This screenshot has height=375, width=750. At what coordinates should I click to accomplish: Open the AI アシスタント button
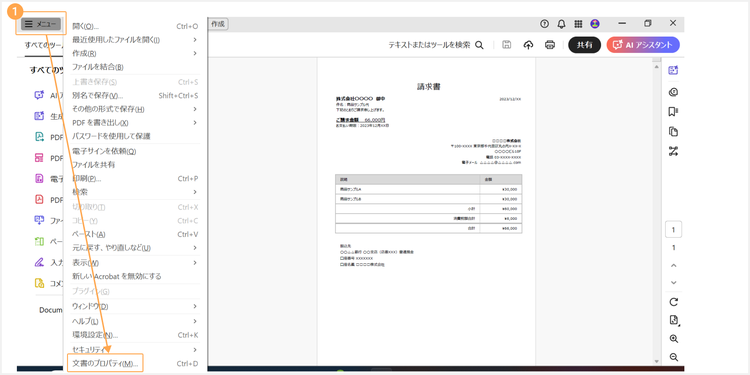643,45
